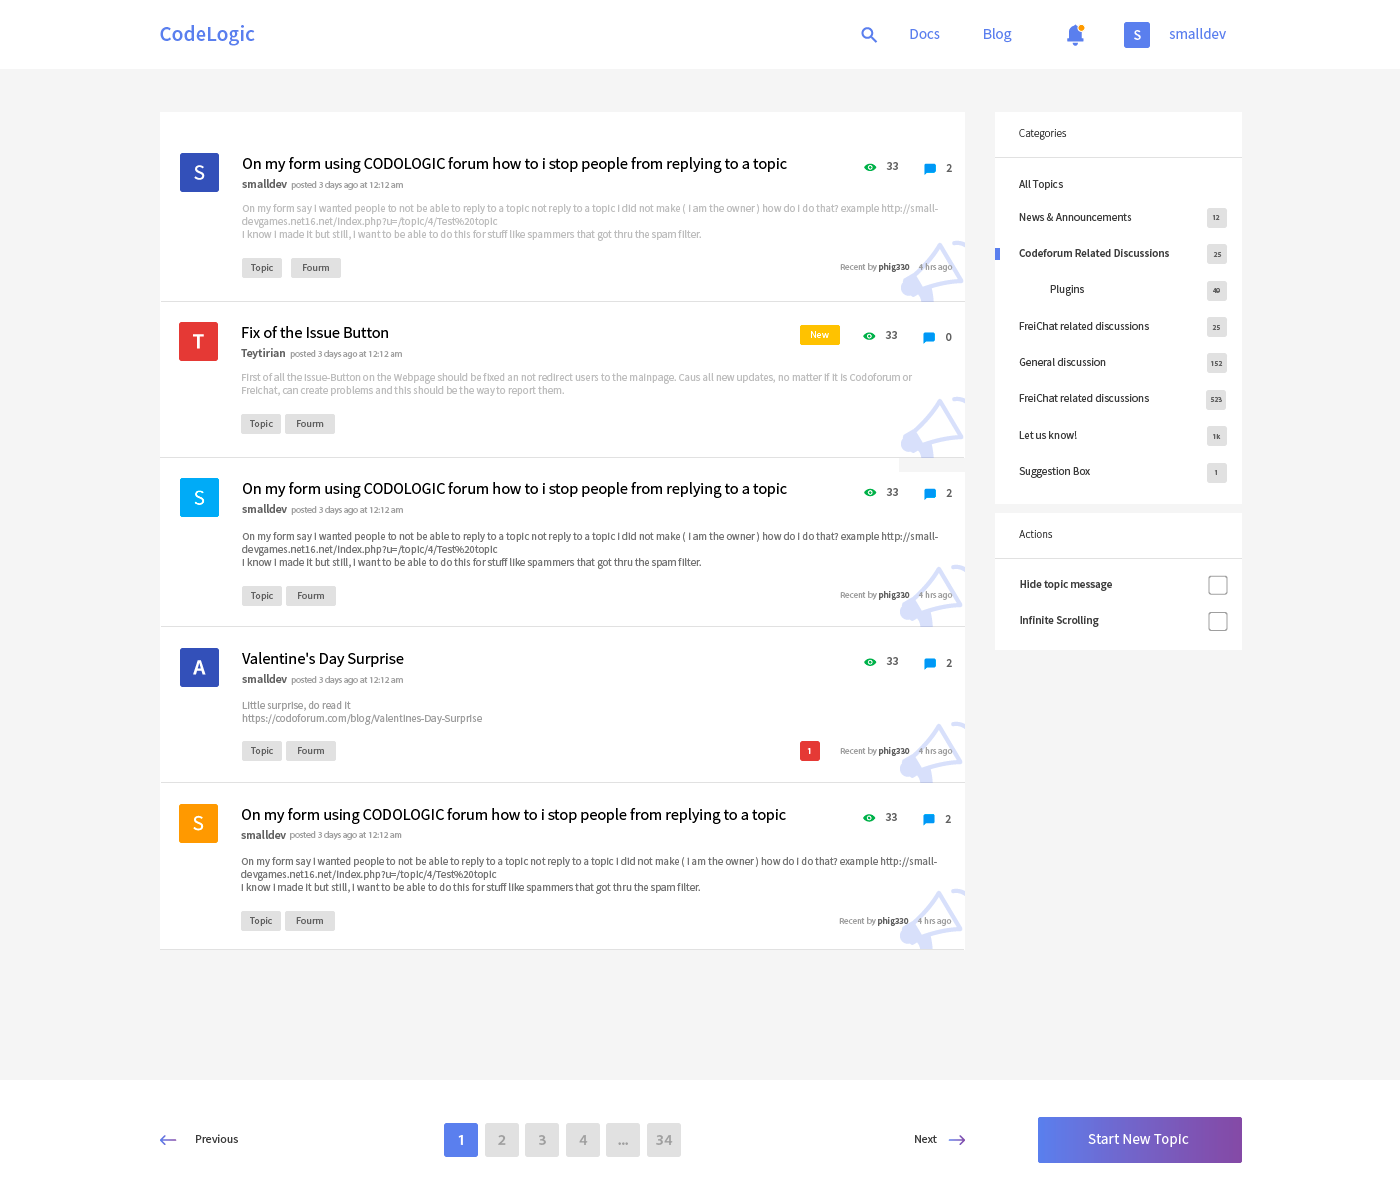Click the Previous left arrow icon
Viewport: 1400px width, 1200px height.
(x=168, y=1140)
